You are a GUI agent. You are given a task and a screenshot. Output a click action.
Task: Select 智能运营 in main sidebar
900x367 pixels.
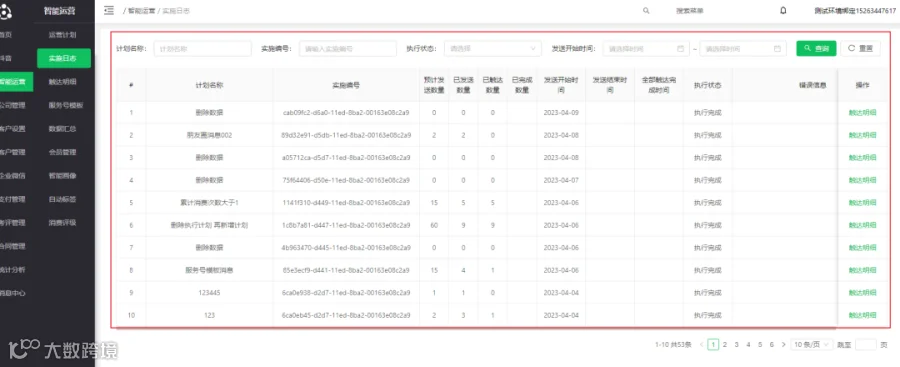click(15, 82)
